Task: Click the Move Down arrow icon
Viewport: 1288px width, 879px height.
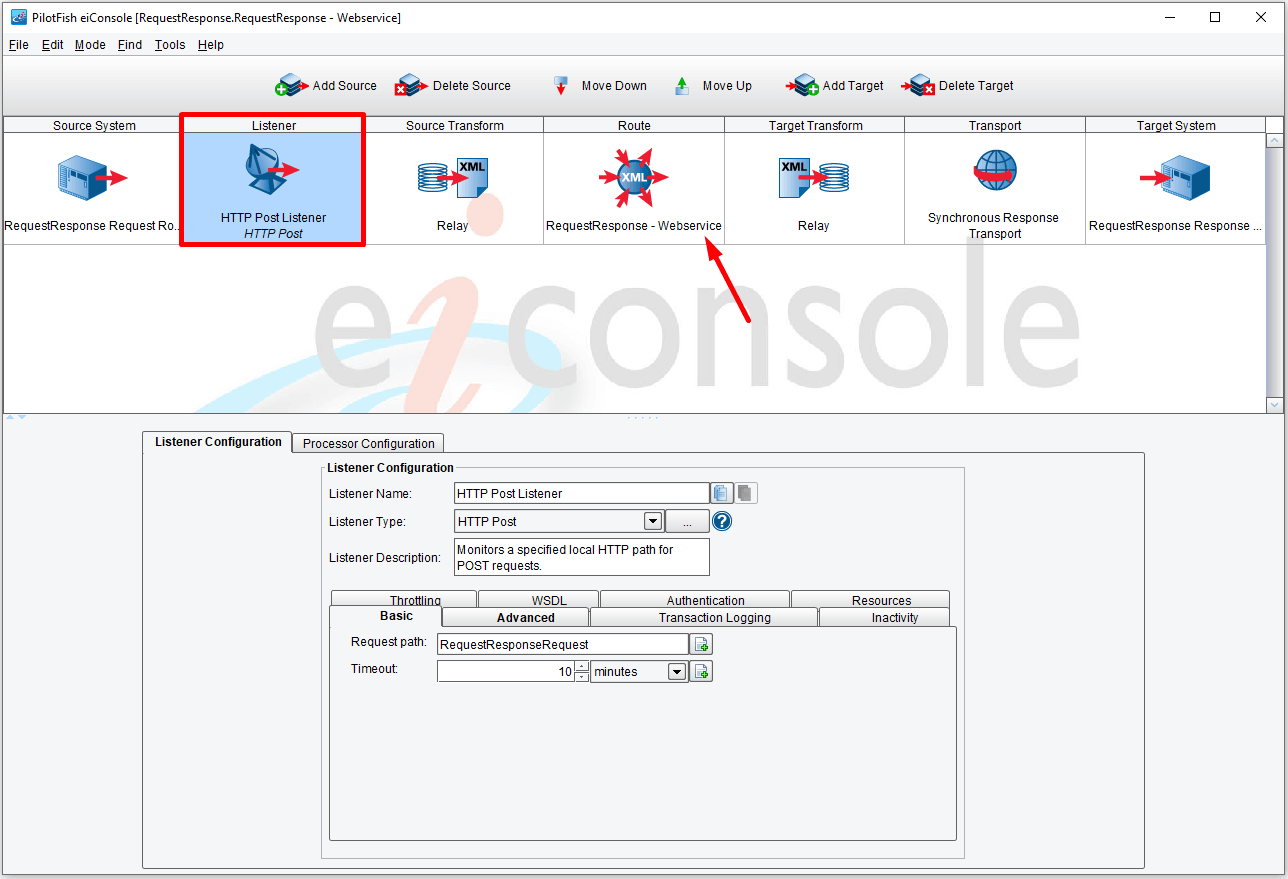Action: point(561,86)
